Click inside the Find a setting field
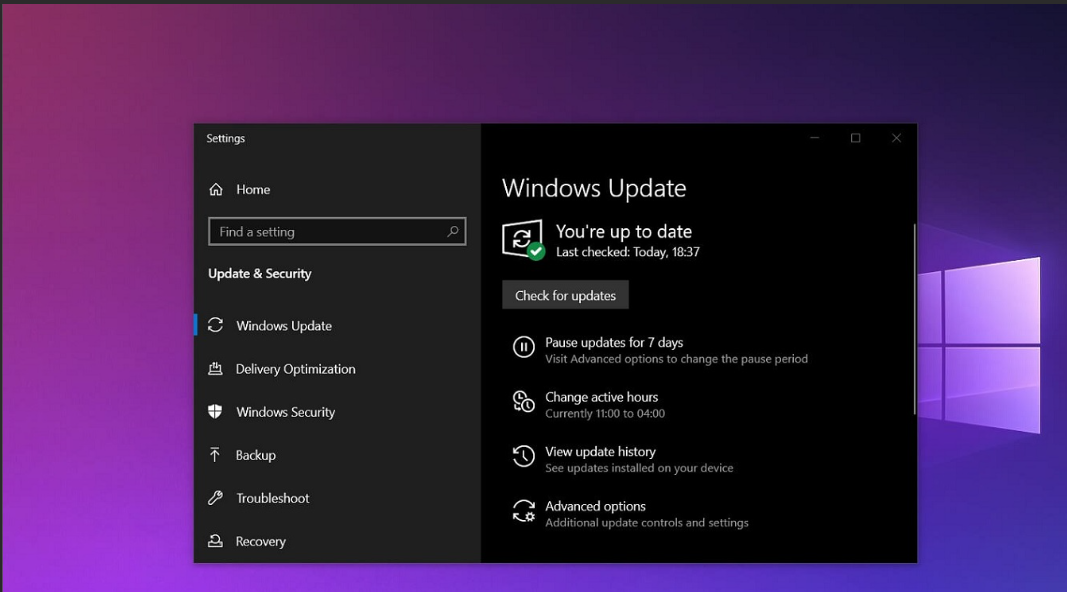 coord(325,232)
